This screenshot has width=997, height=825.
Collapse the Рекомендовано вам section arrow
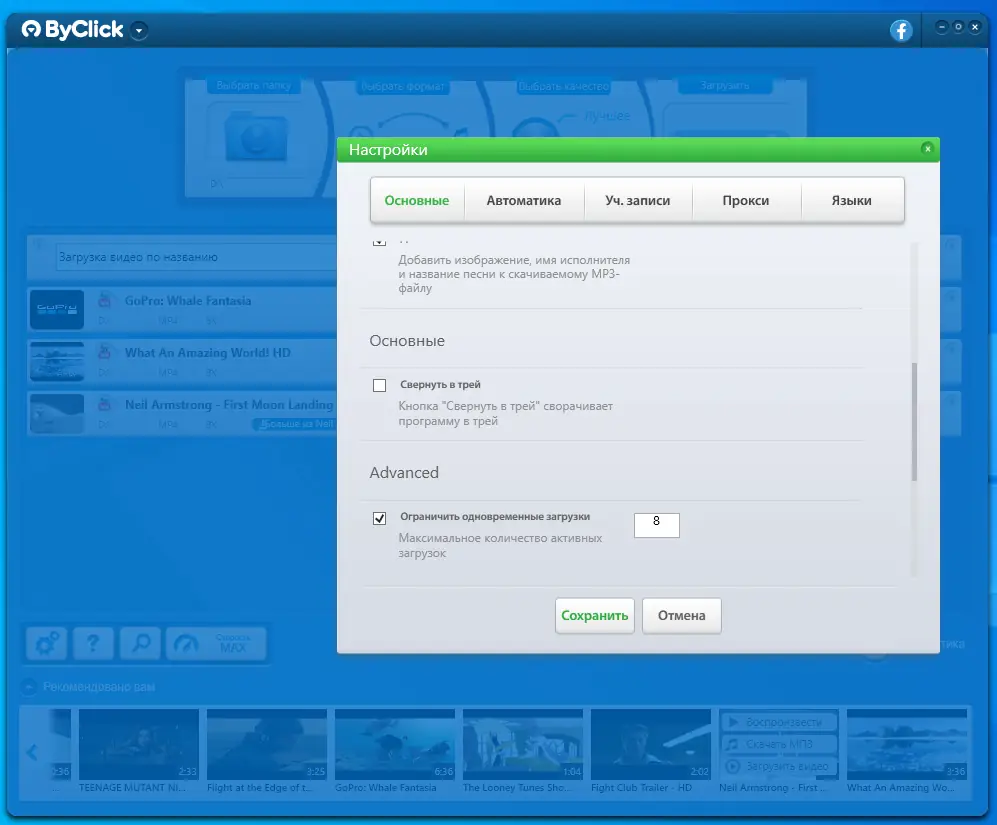click(x=29, y=687)
